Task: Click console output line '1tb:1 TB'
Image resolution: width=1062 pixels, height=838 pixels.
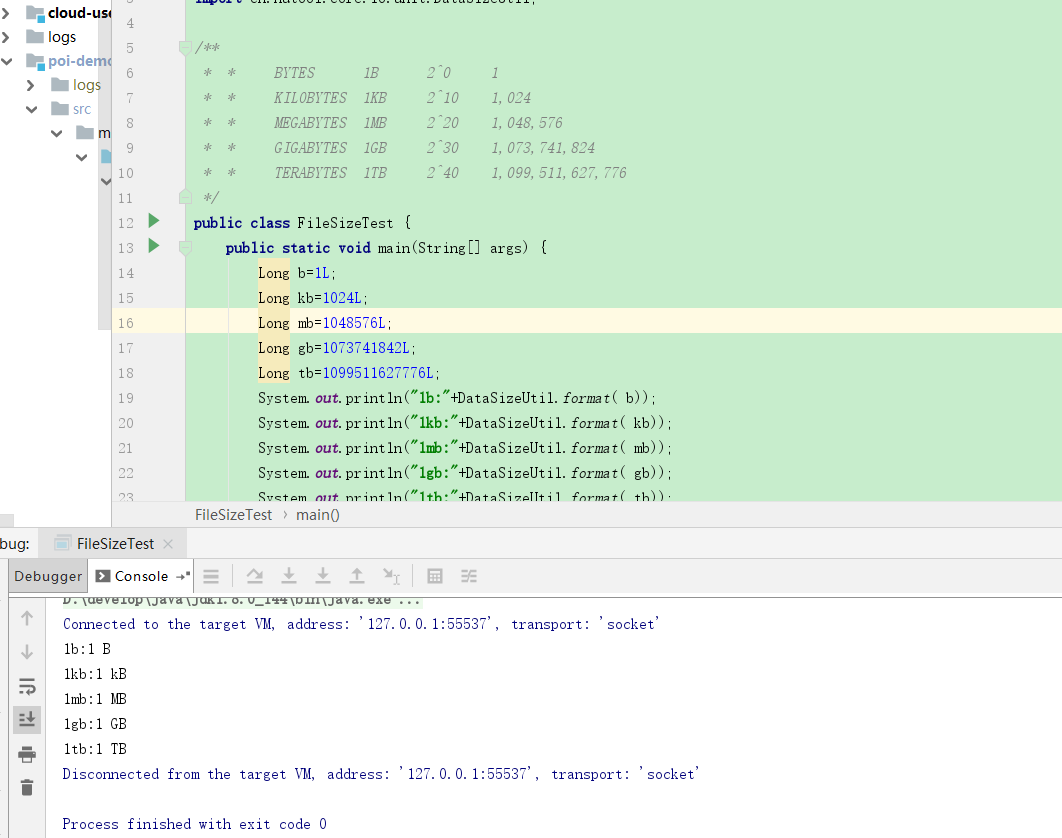Action: 95,749
